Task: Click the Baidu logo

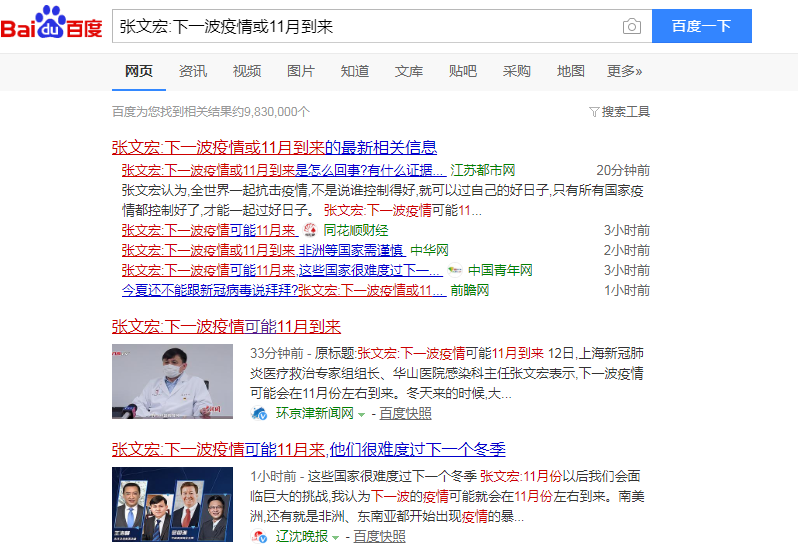Action: 51,23
